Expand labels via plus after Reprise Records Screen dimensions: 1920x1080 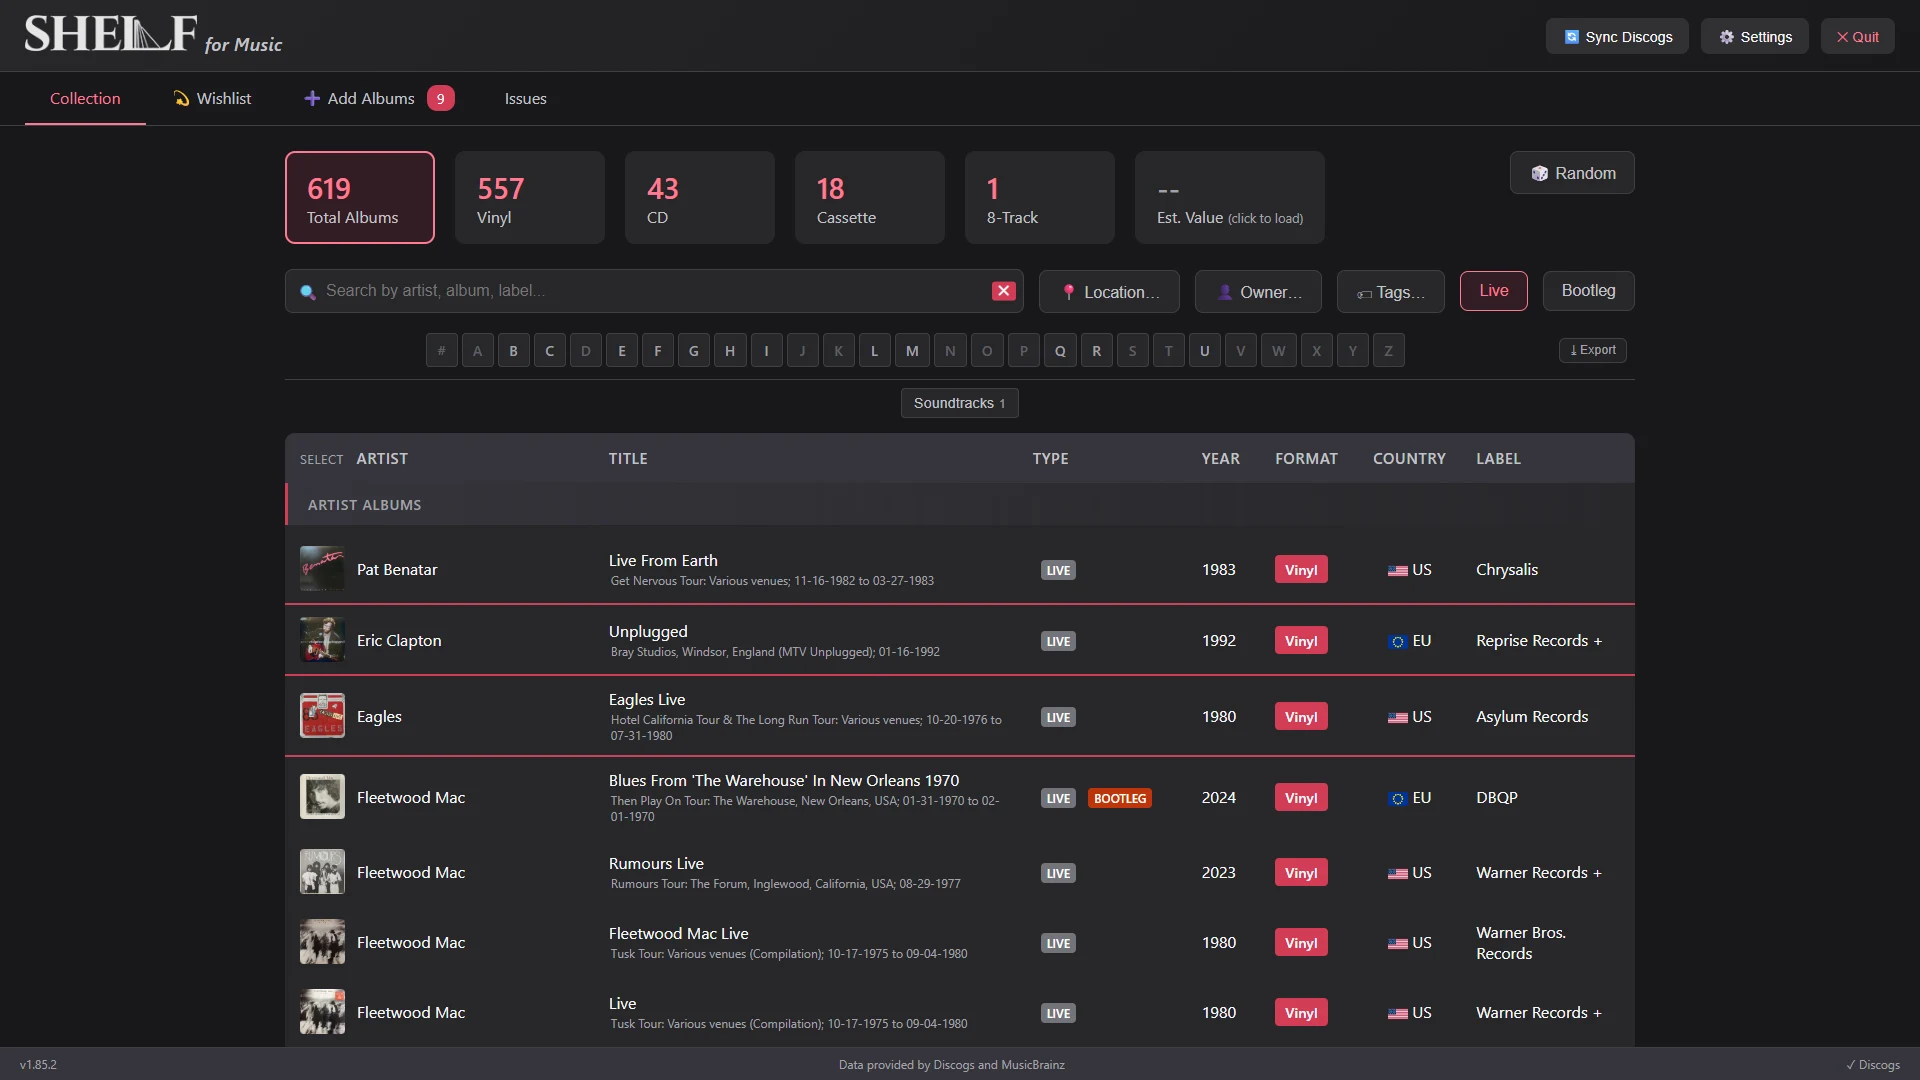coord(1598,641)
